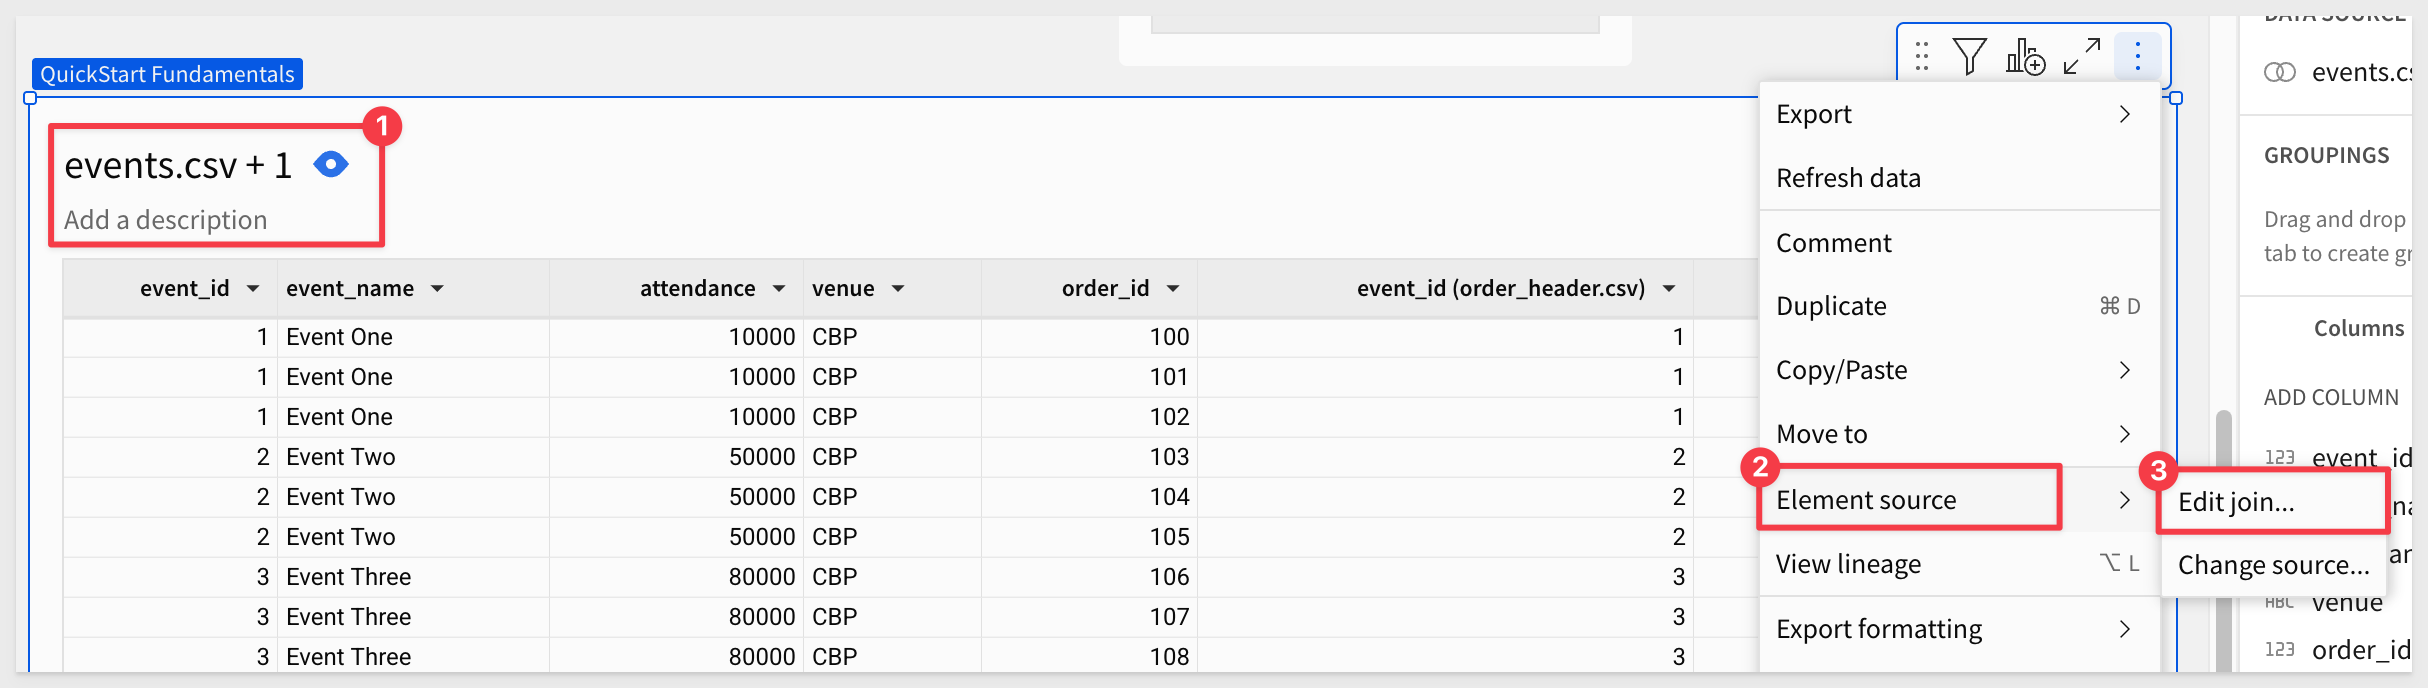Open event_name column dropdown arrow
The image size is (2428, 688).
pyautogui.click(x=437, y=289)
